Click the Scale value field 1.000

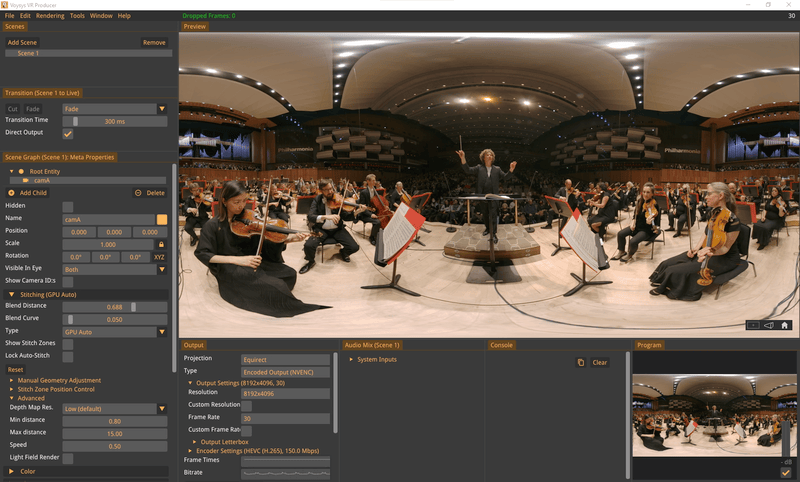tap(108, 244)
